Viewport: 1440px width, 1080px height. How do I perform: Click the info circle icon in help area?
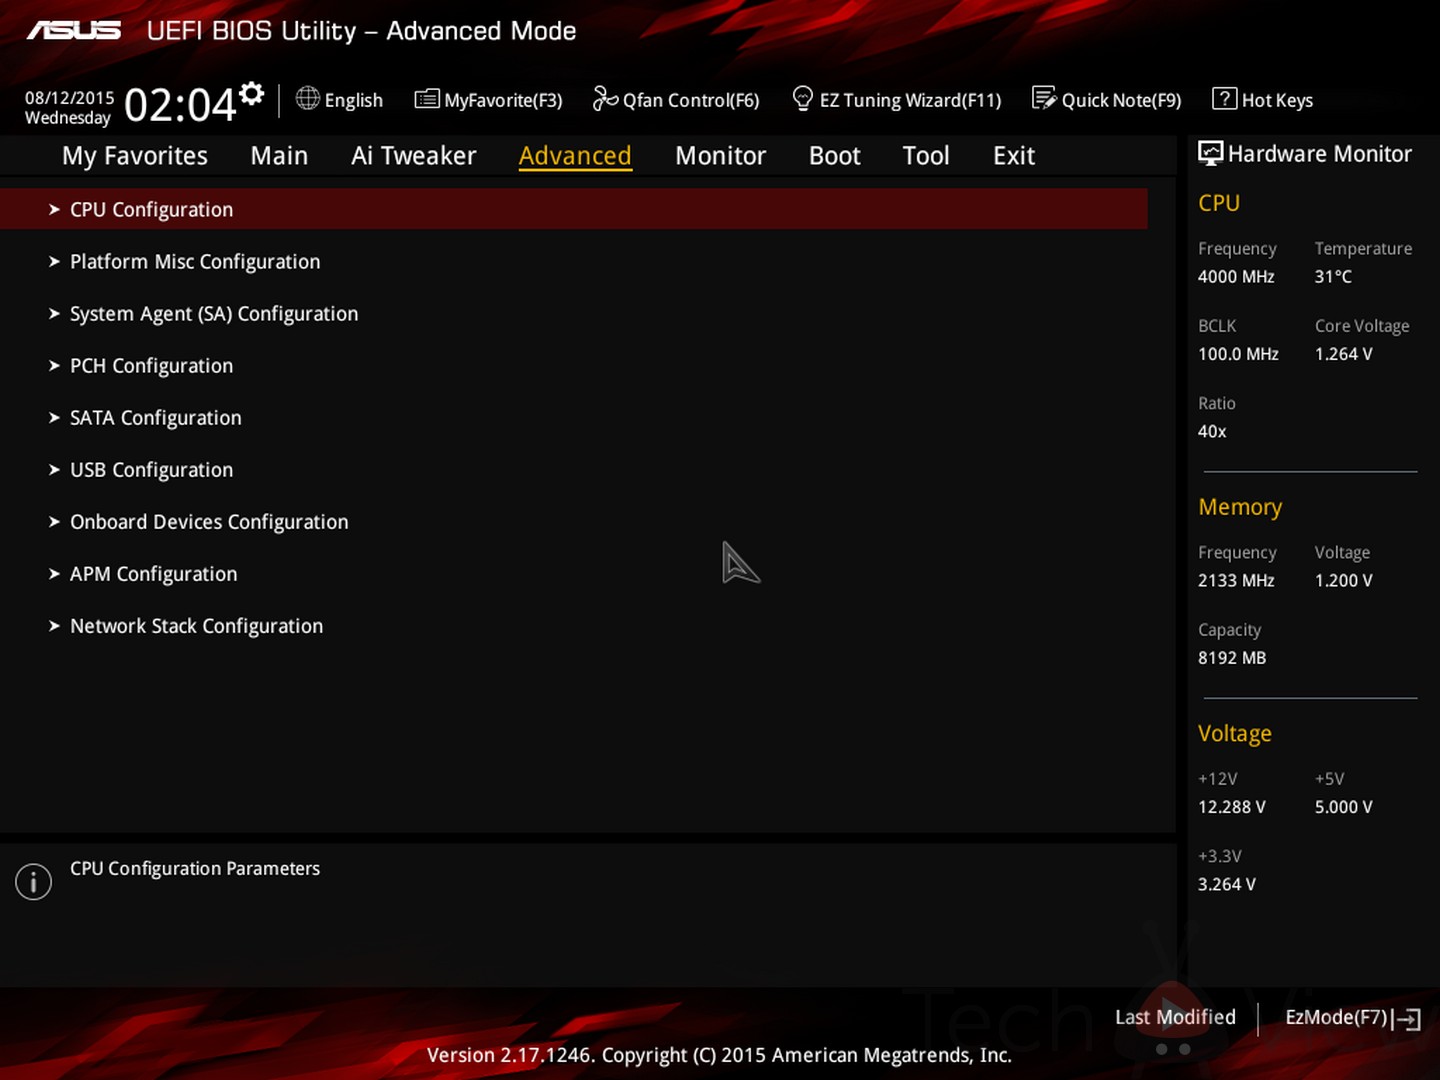point(33,881)
